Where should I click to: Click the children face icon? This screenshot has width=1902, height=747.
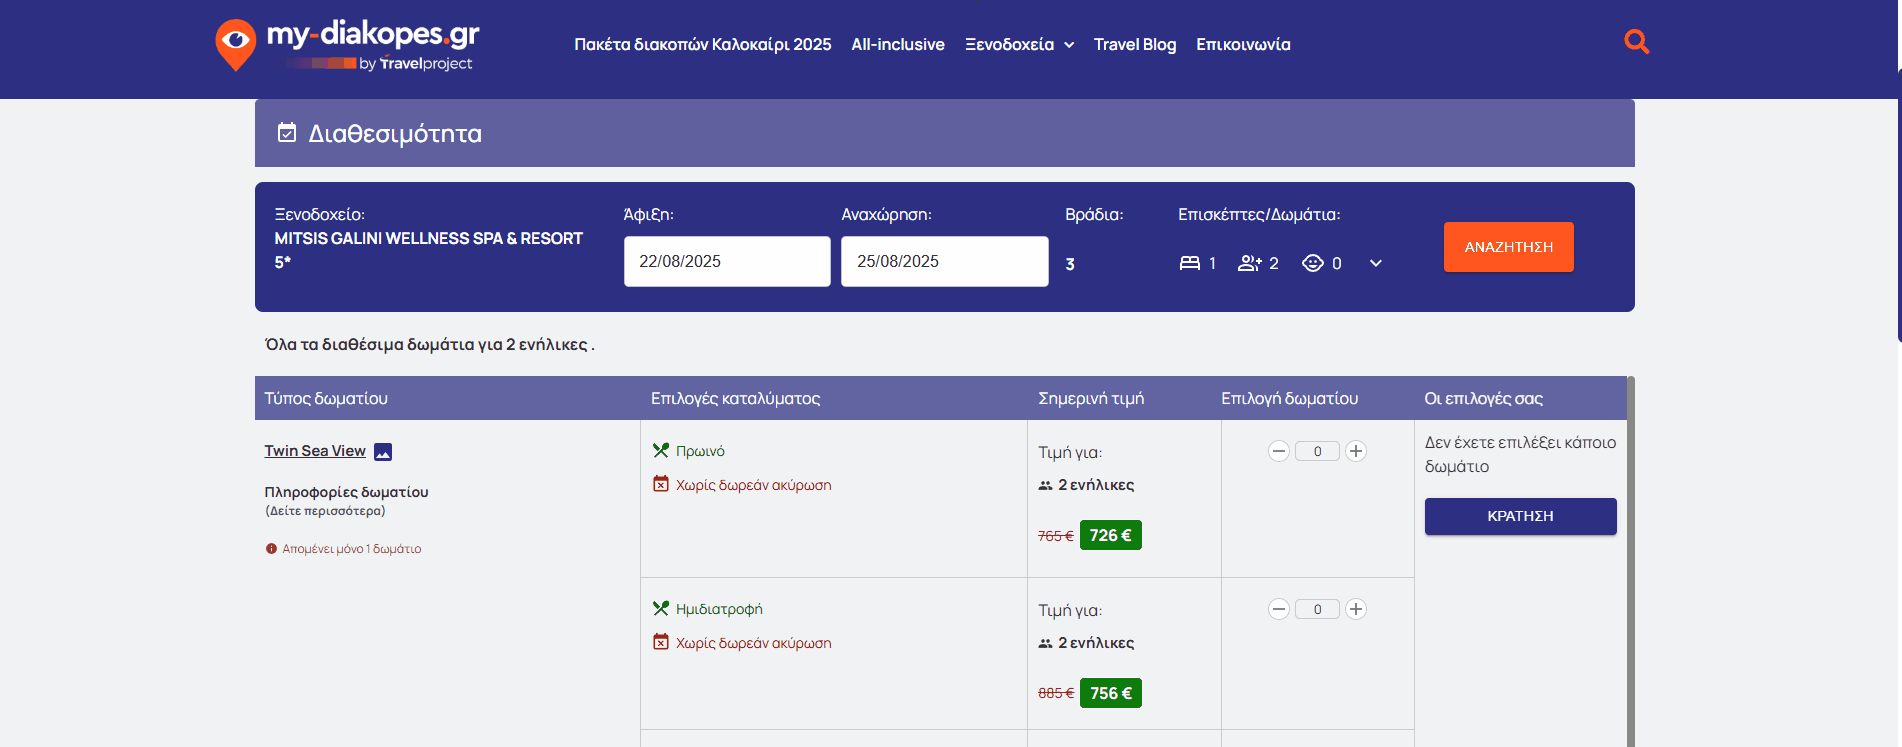pyautogui.click(x=1312, y=263)
